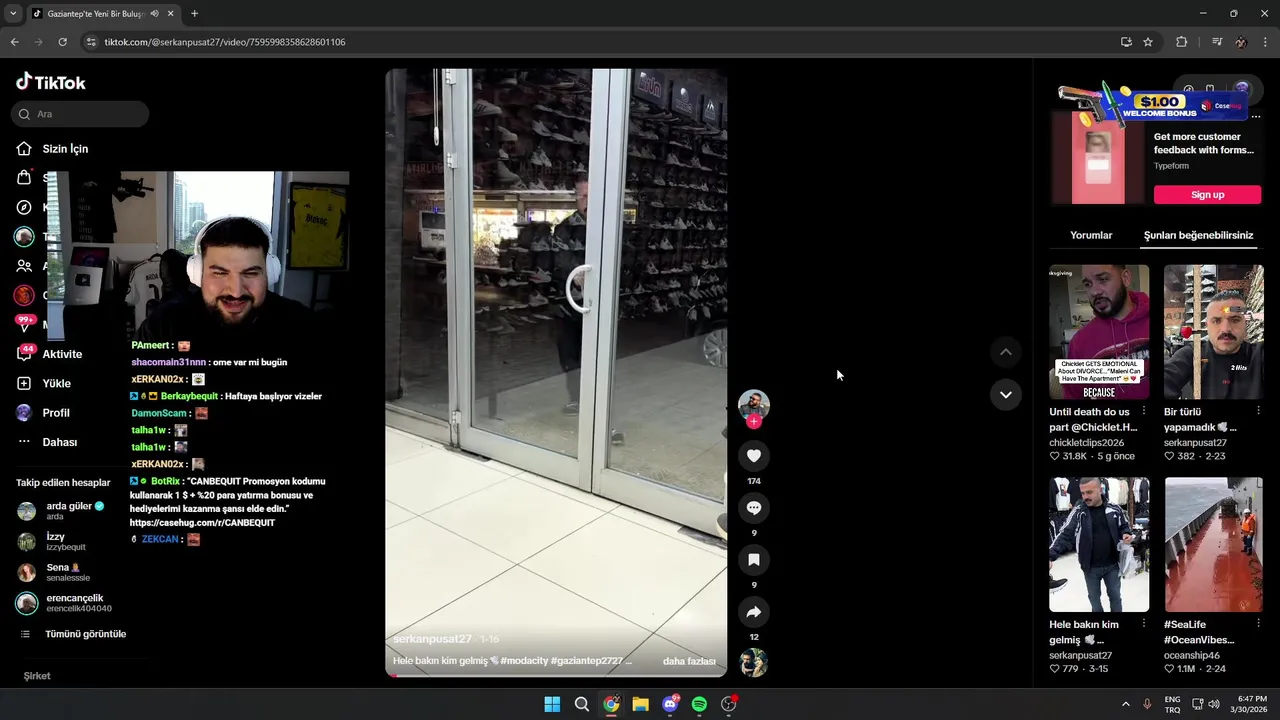1280x720 pixels.
Task: Open the erencançelik followed account
Action: (x=66, y=603)
